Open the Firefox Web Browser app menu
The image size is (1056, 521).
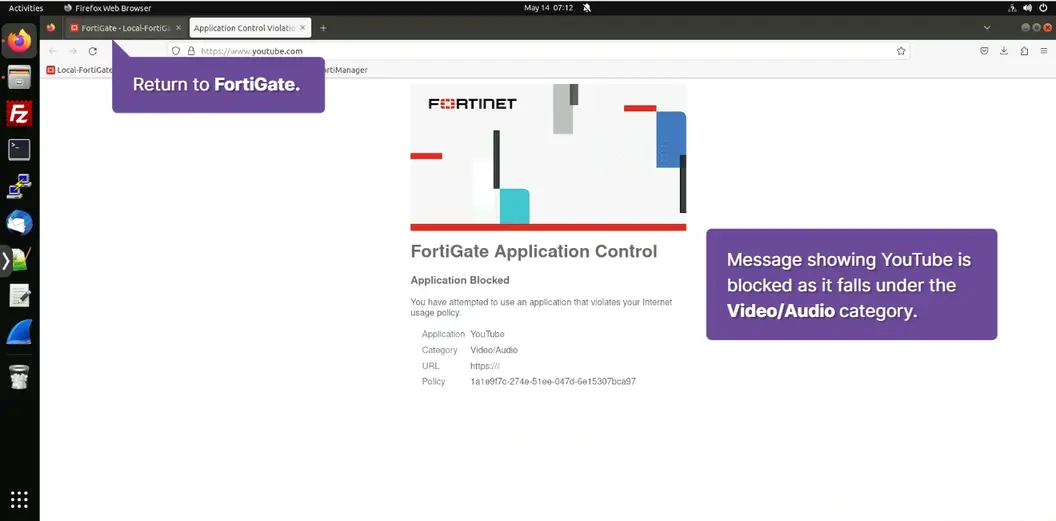(x=108, y=8)
